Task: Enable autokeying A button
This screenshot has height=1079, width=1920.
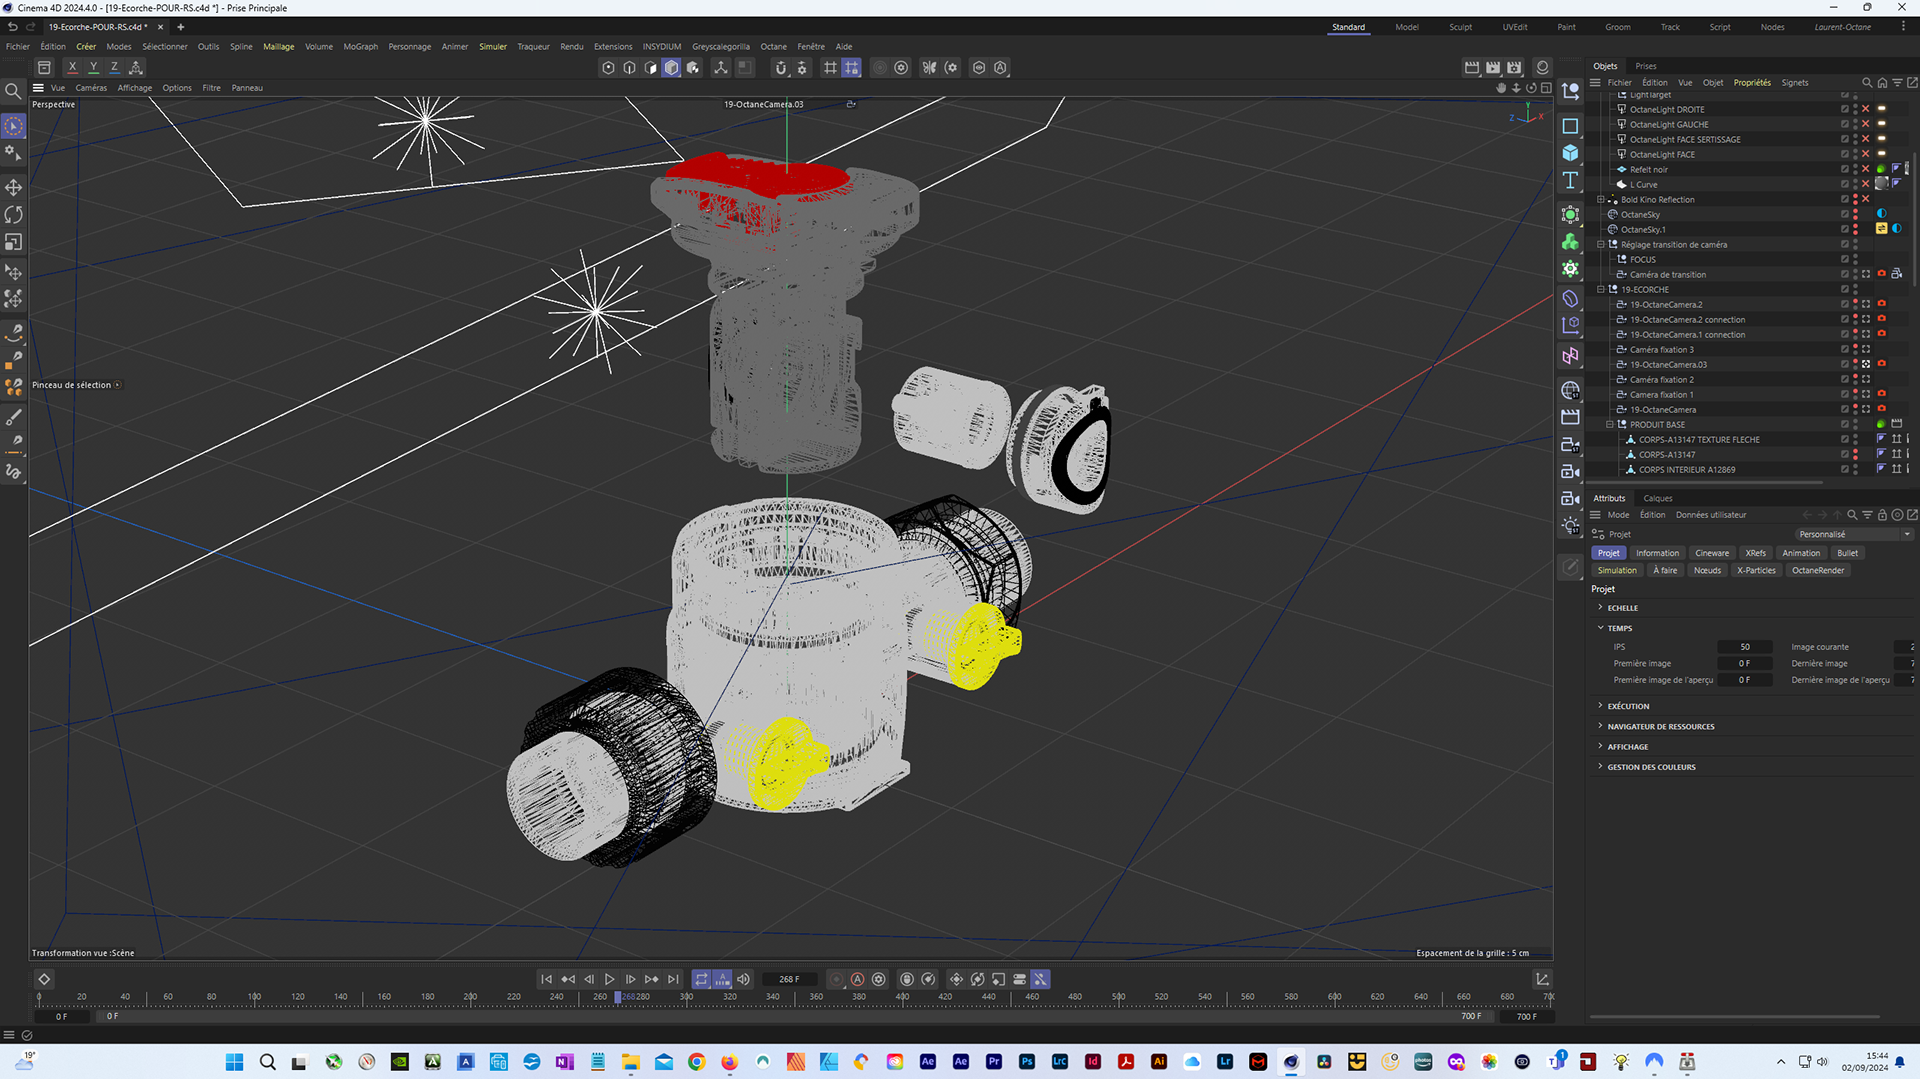Action: tap(857, 980)
